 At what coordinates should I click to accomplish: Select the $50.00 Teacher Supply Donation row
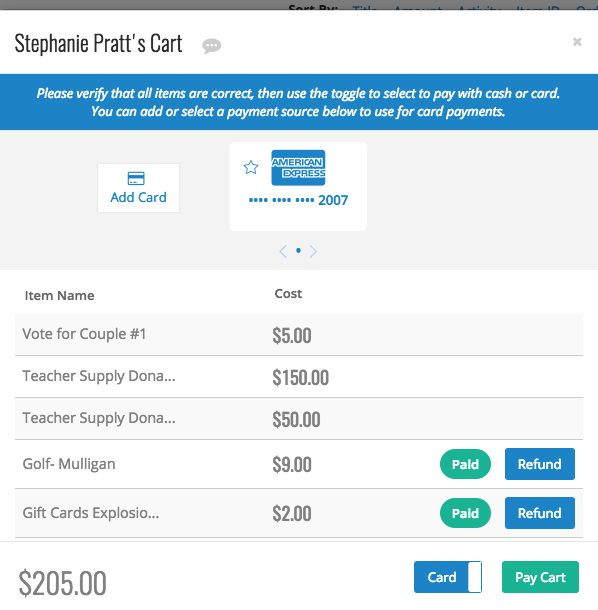point(299,419)
